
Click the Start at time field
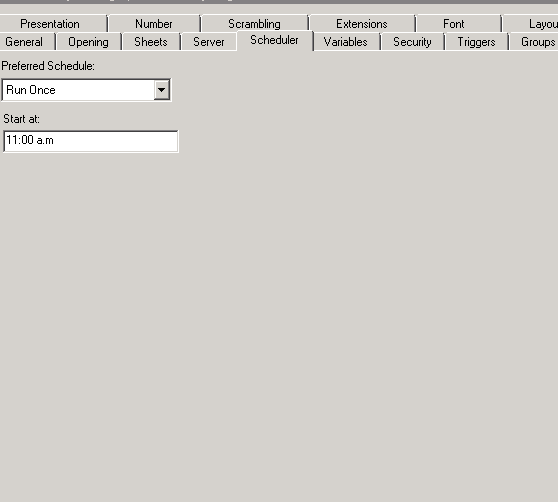[x=91, y=141]
